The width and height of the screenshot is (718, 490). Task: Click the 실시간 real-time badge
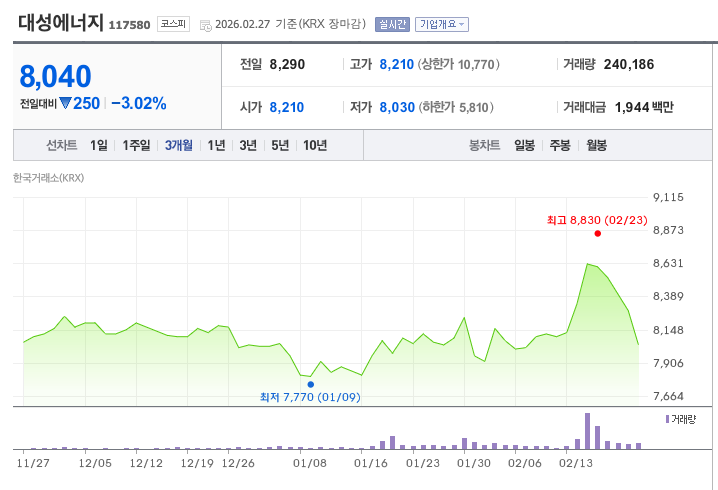coord(392,24)
